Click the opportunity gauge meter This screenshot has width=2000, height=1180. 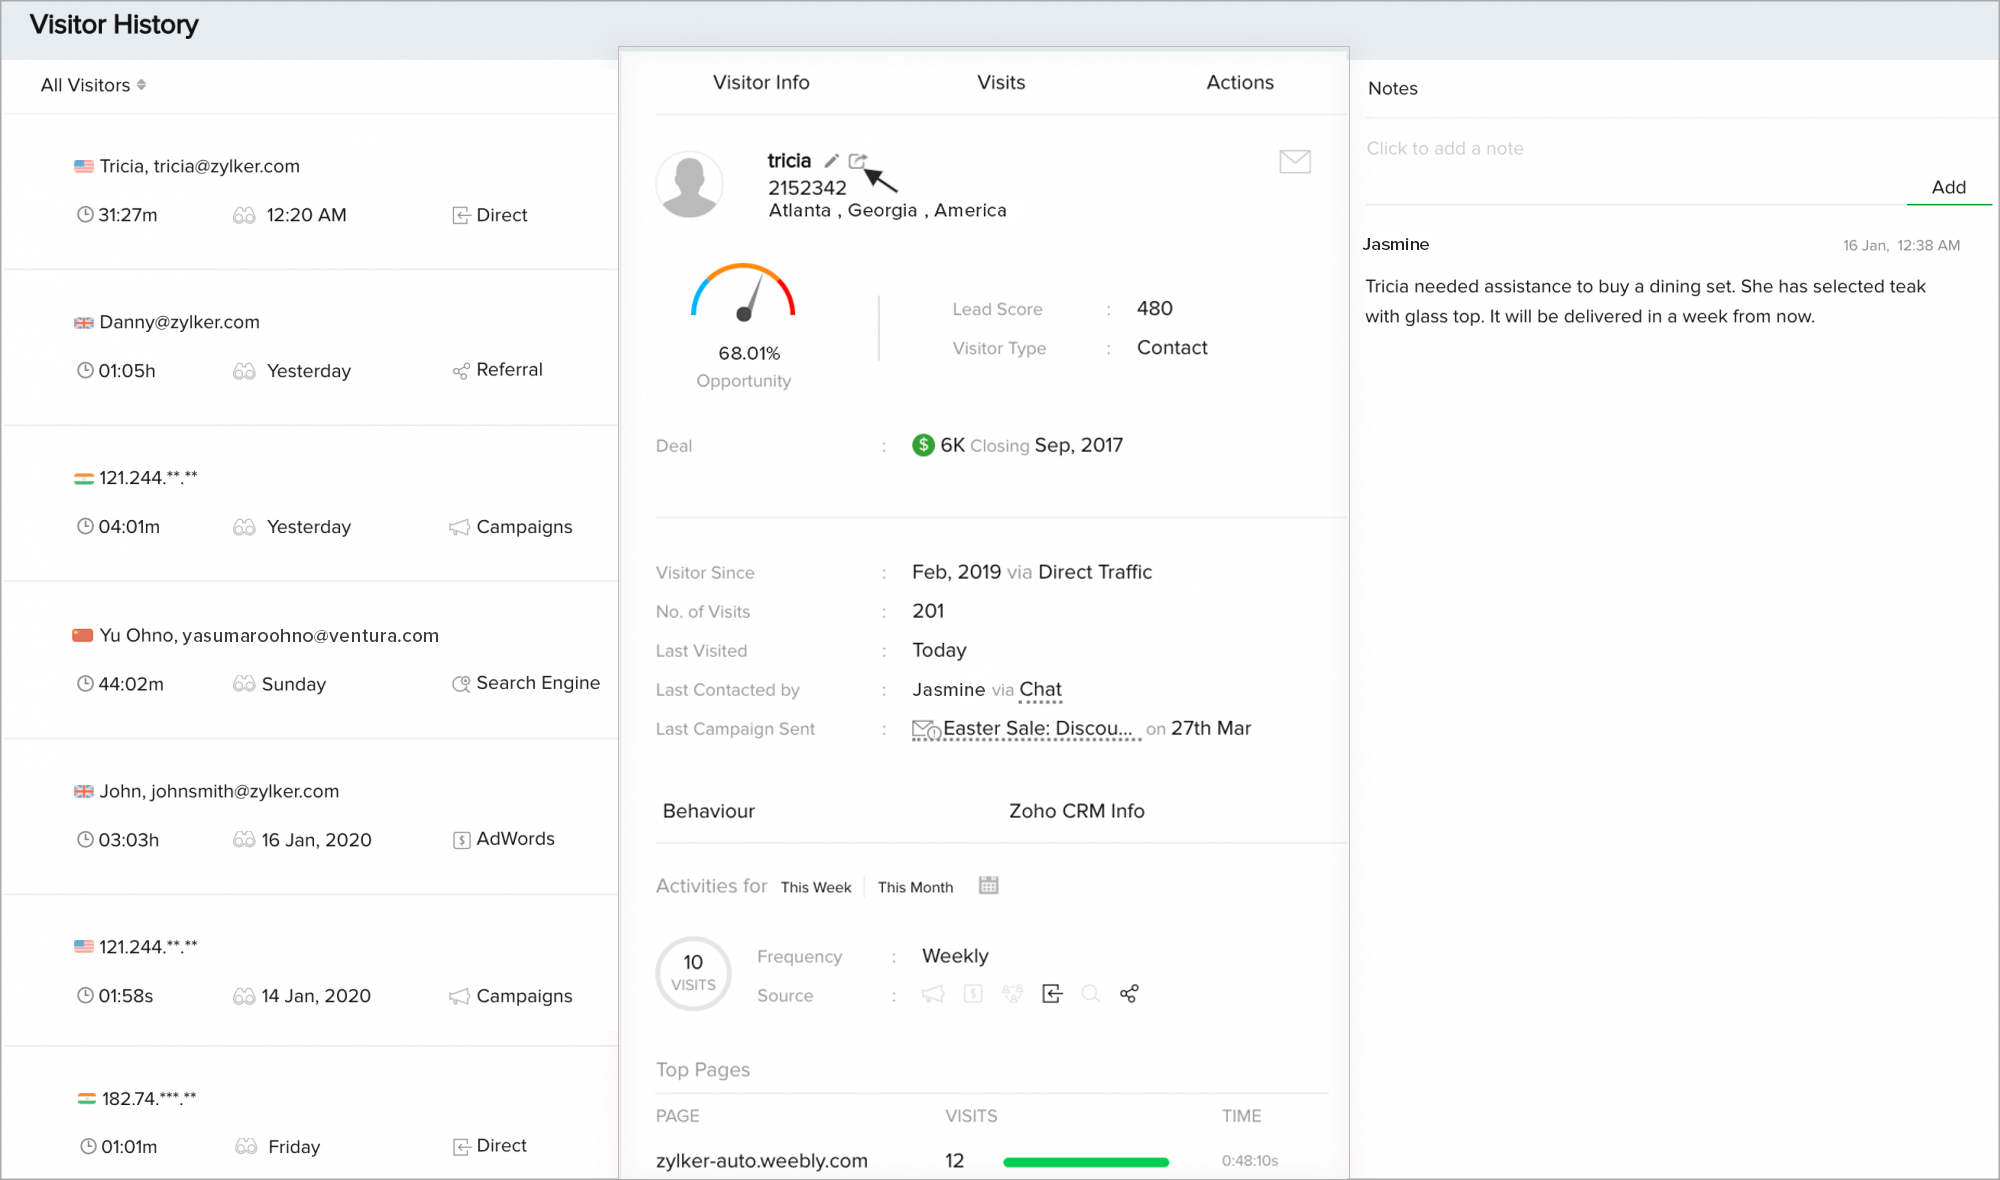coord(743,293)
